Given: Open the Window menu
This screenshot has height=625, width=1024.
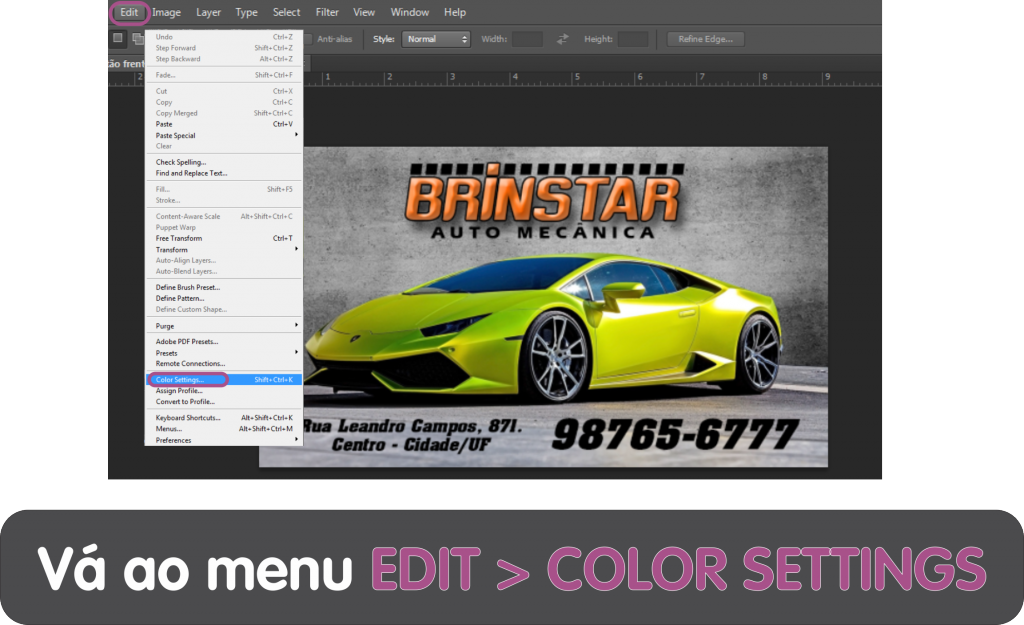Looking at the screenshot, I should 409,12.
